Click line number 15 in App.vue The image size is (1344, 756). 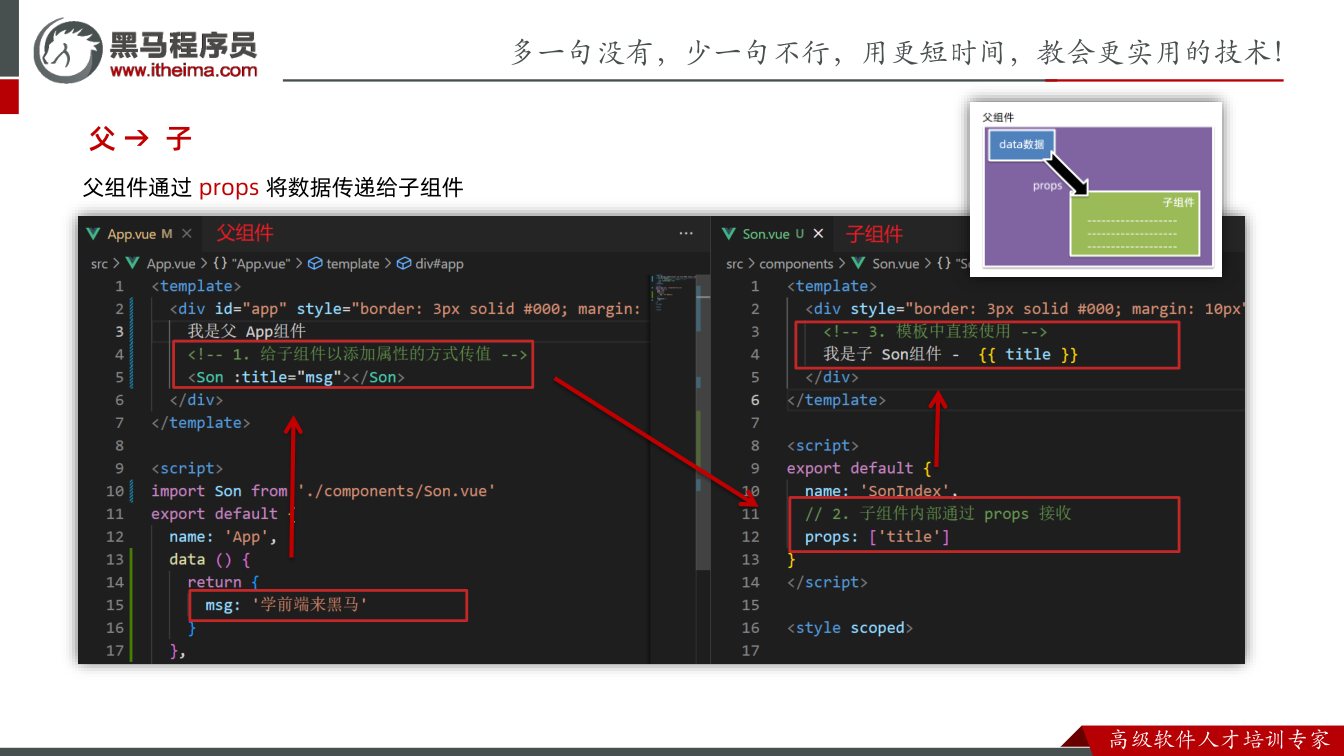coord(115,605)
